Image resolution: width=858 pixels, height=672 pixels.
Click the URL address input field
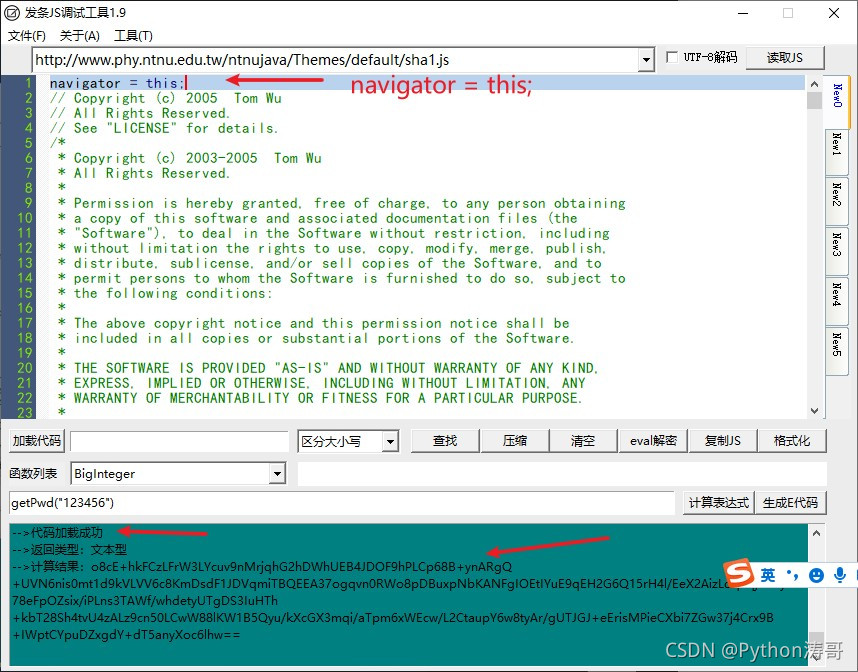click(x=335, y=60)
